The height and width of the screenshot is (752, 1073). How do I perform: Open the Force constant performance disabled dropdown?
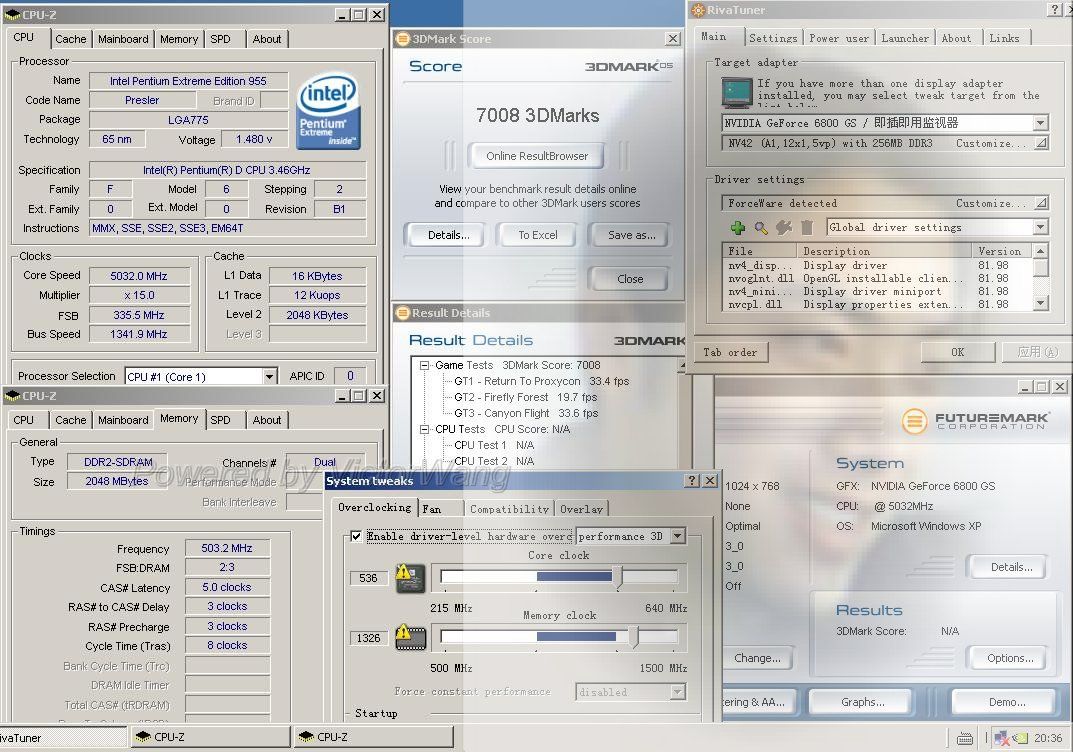click(x=677, y=692)
